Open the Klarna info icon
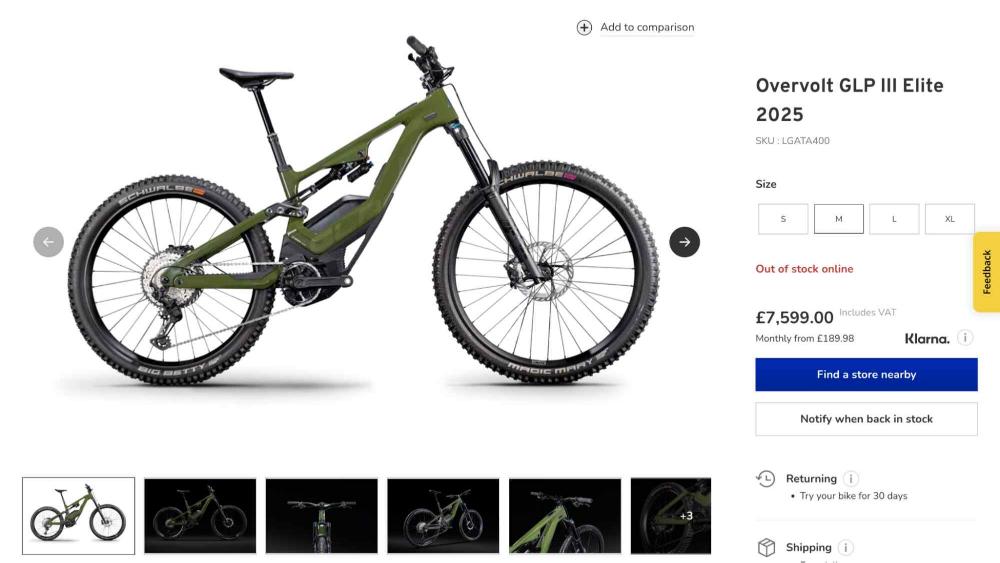The width and height of the screenshot is (1000, 563). (x=965, y=337)
